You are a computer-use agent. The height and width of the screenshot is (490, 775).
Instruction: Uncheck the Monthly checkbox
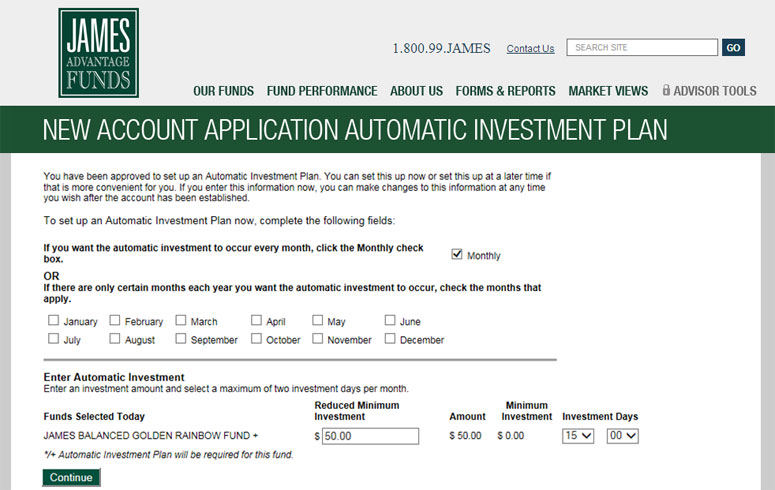[x=457, y=254]
